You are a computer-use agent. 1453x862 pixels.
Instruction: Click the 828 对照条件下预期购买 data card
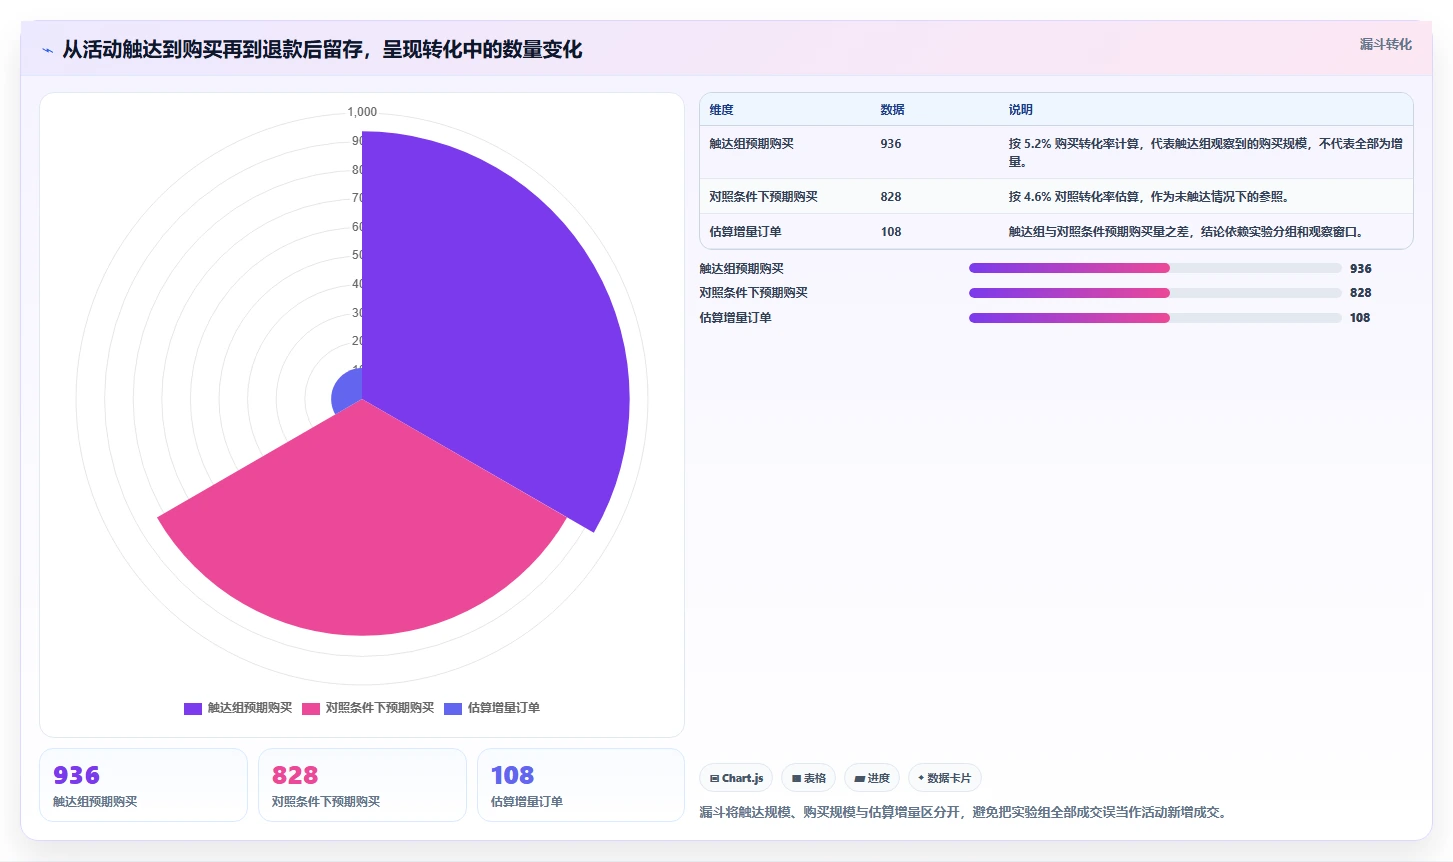(x=362, y=785)
